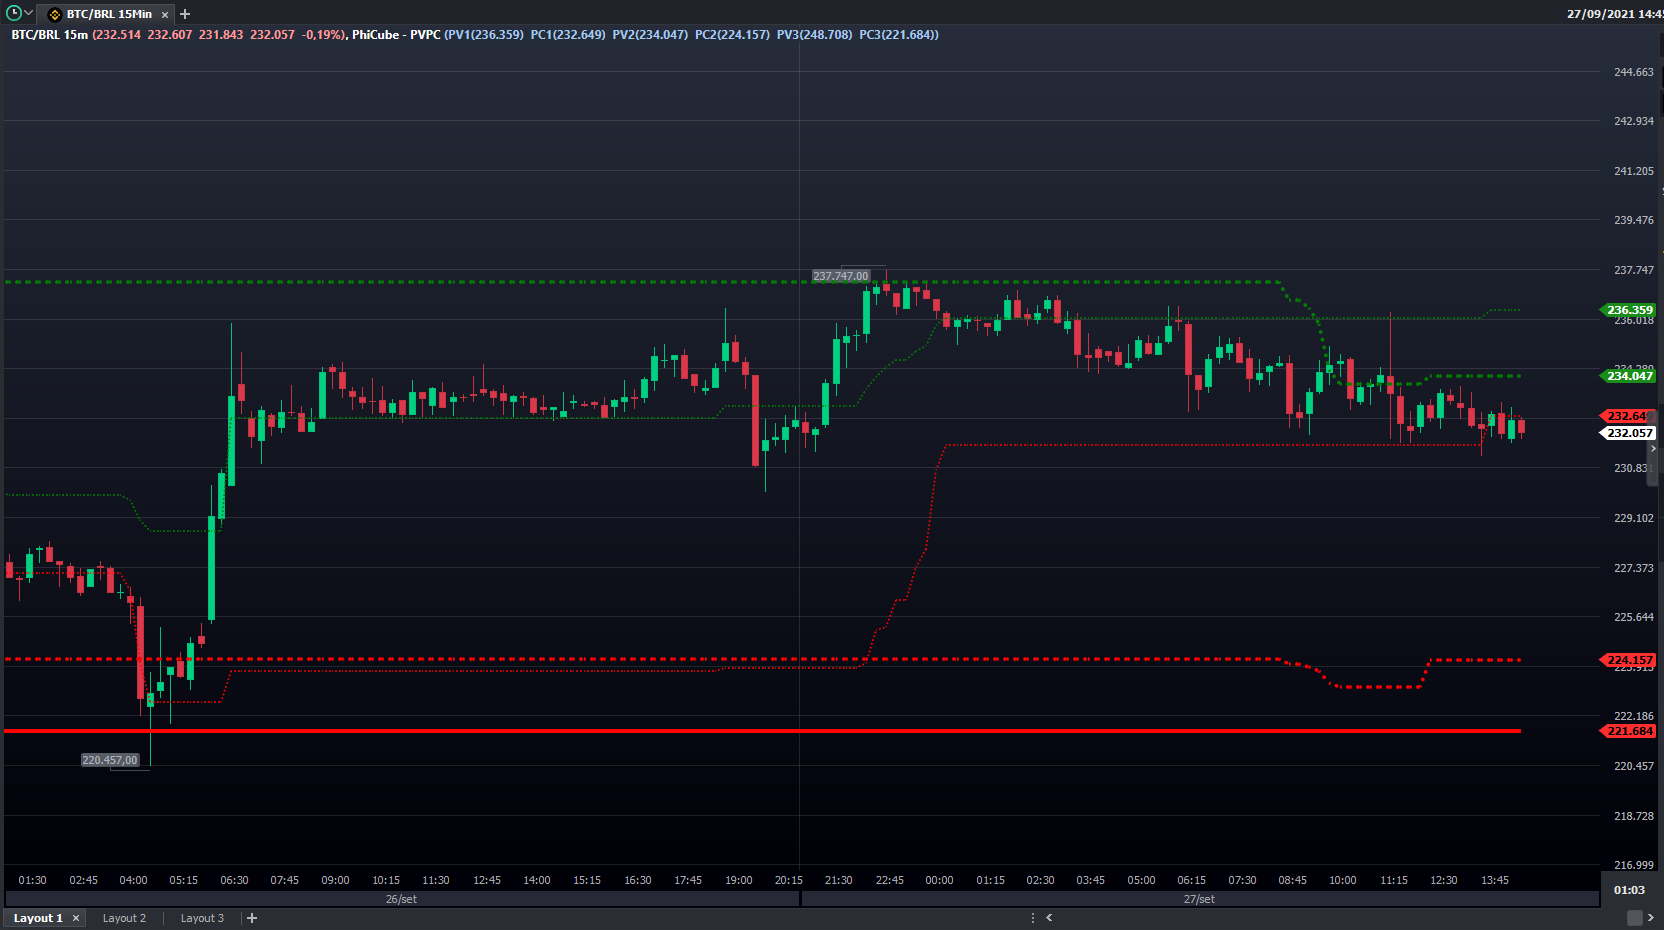Click the PhiCube - PVPC indicator label
1664x930 pixels.
point(396,35)
